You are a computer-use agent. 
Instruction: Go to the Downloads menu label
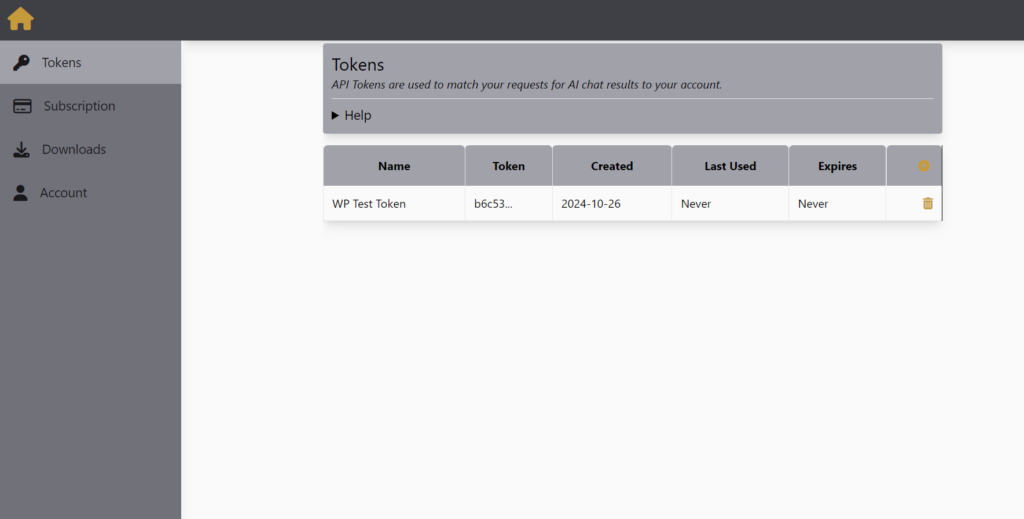pyautogui.click(x=73, y=150)
